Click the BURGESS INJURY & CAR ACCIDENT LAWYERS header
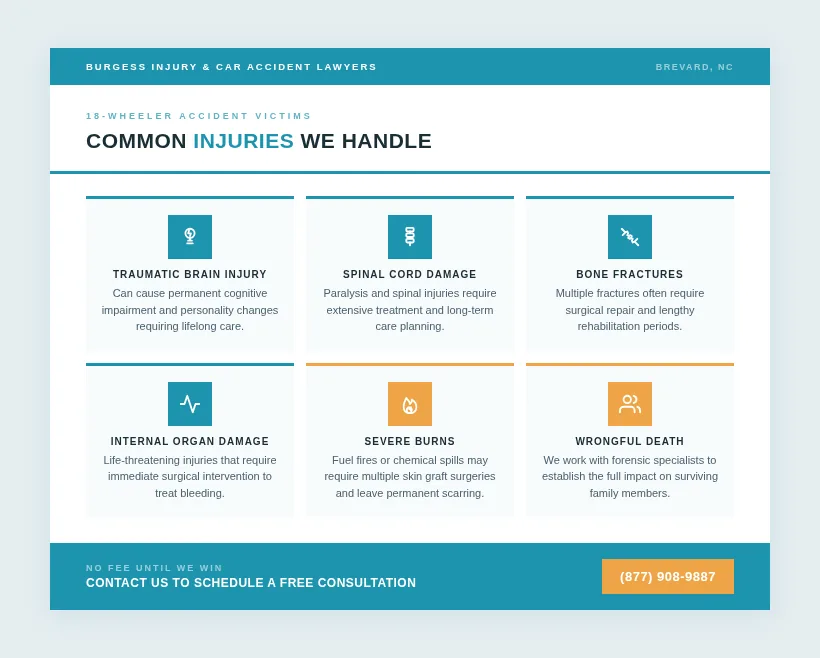Image resolution: width=820 pixels, height=658 pixels. (231, 67)
